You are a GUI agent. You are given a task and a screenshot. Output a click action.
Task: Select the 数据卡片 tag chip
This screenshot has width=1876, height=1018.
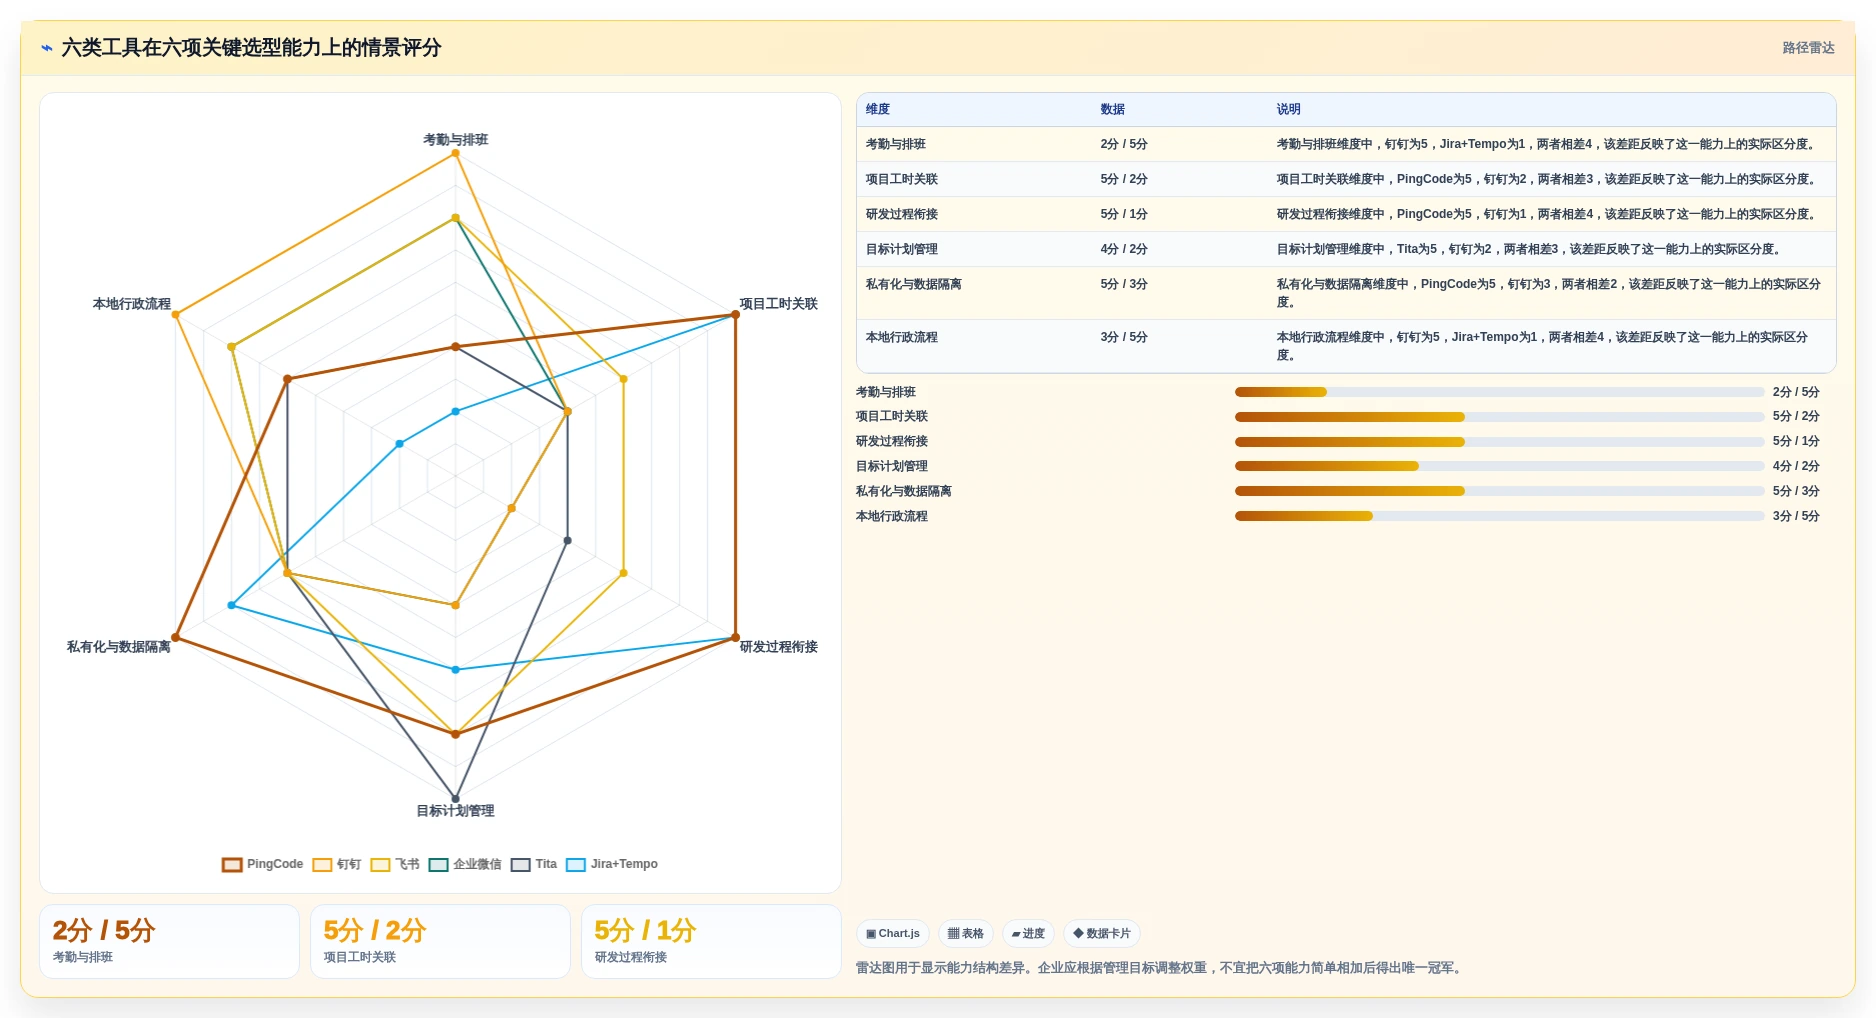point(1102,934)
